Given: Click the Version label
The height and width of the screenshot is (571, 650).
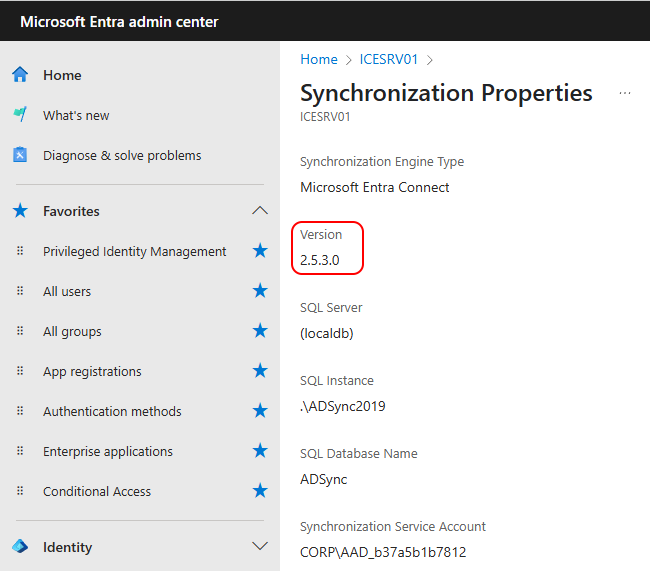Looking at the screenshot, I should [321, 234].
